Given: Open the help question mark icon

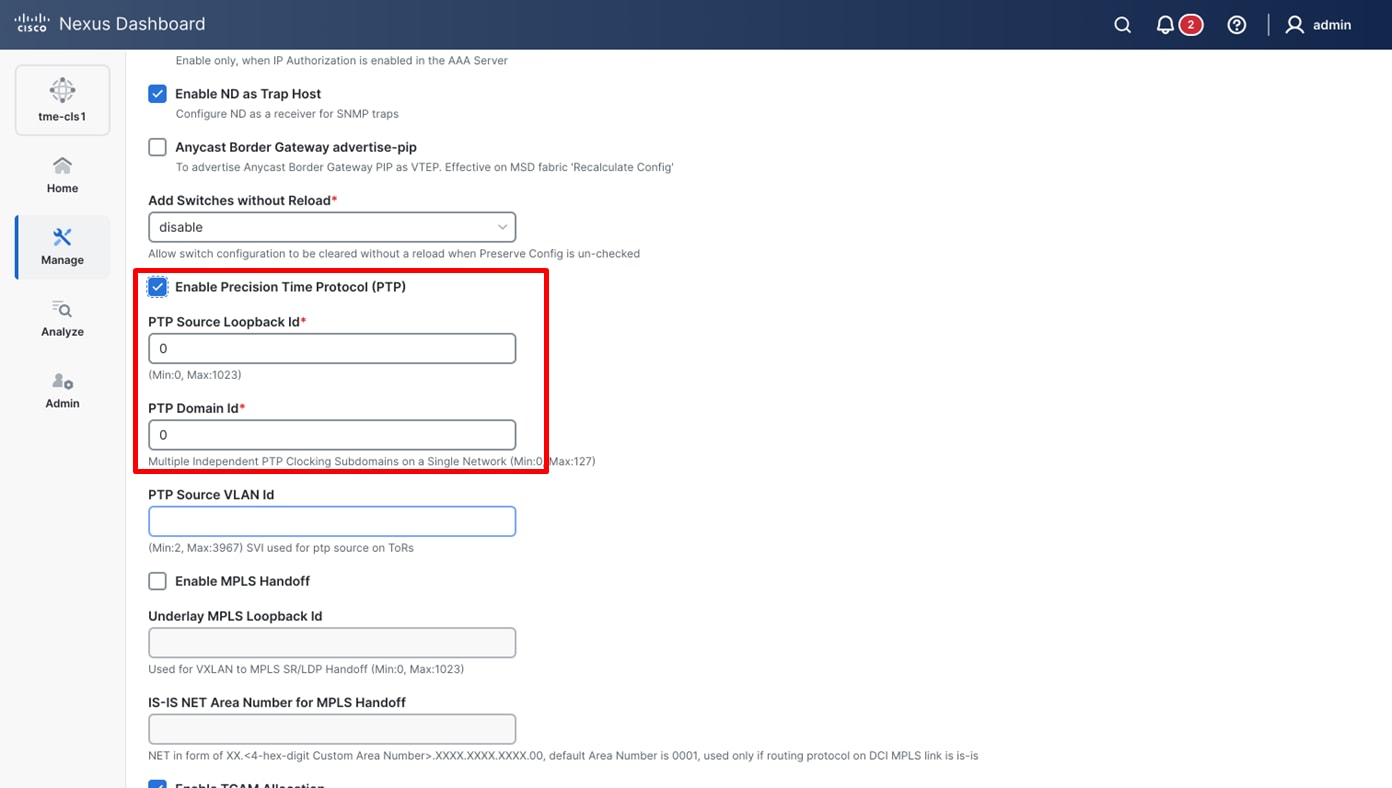Looking at the screenshot, I should 1237,25.
